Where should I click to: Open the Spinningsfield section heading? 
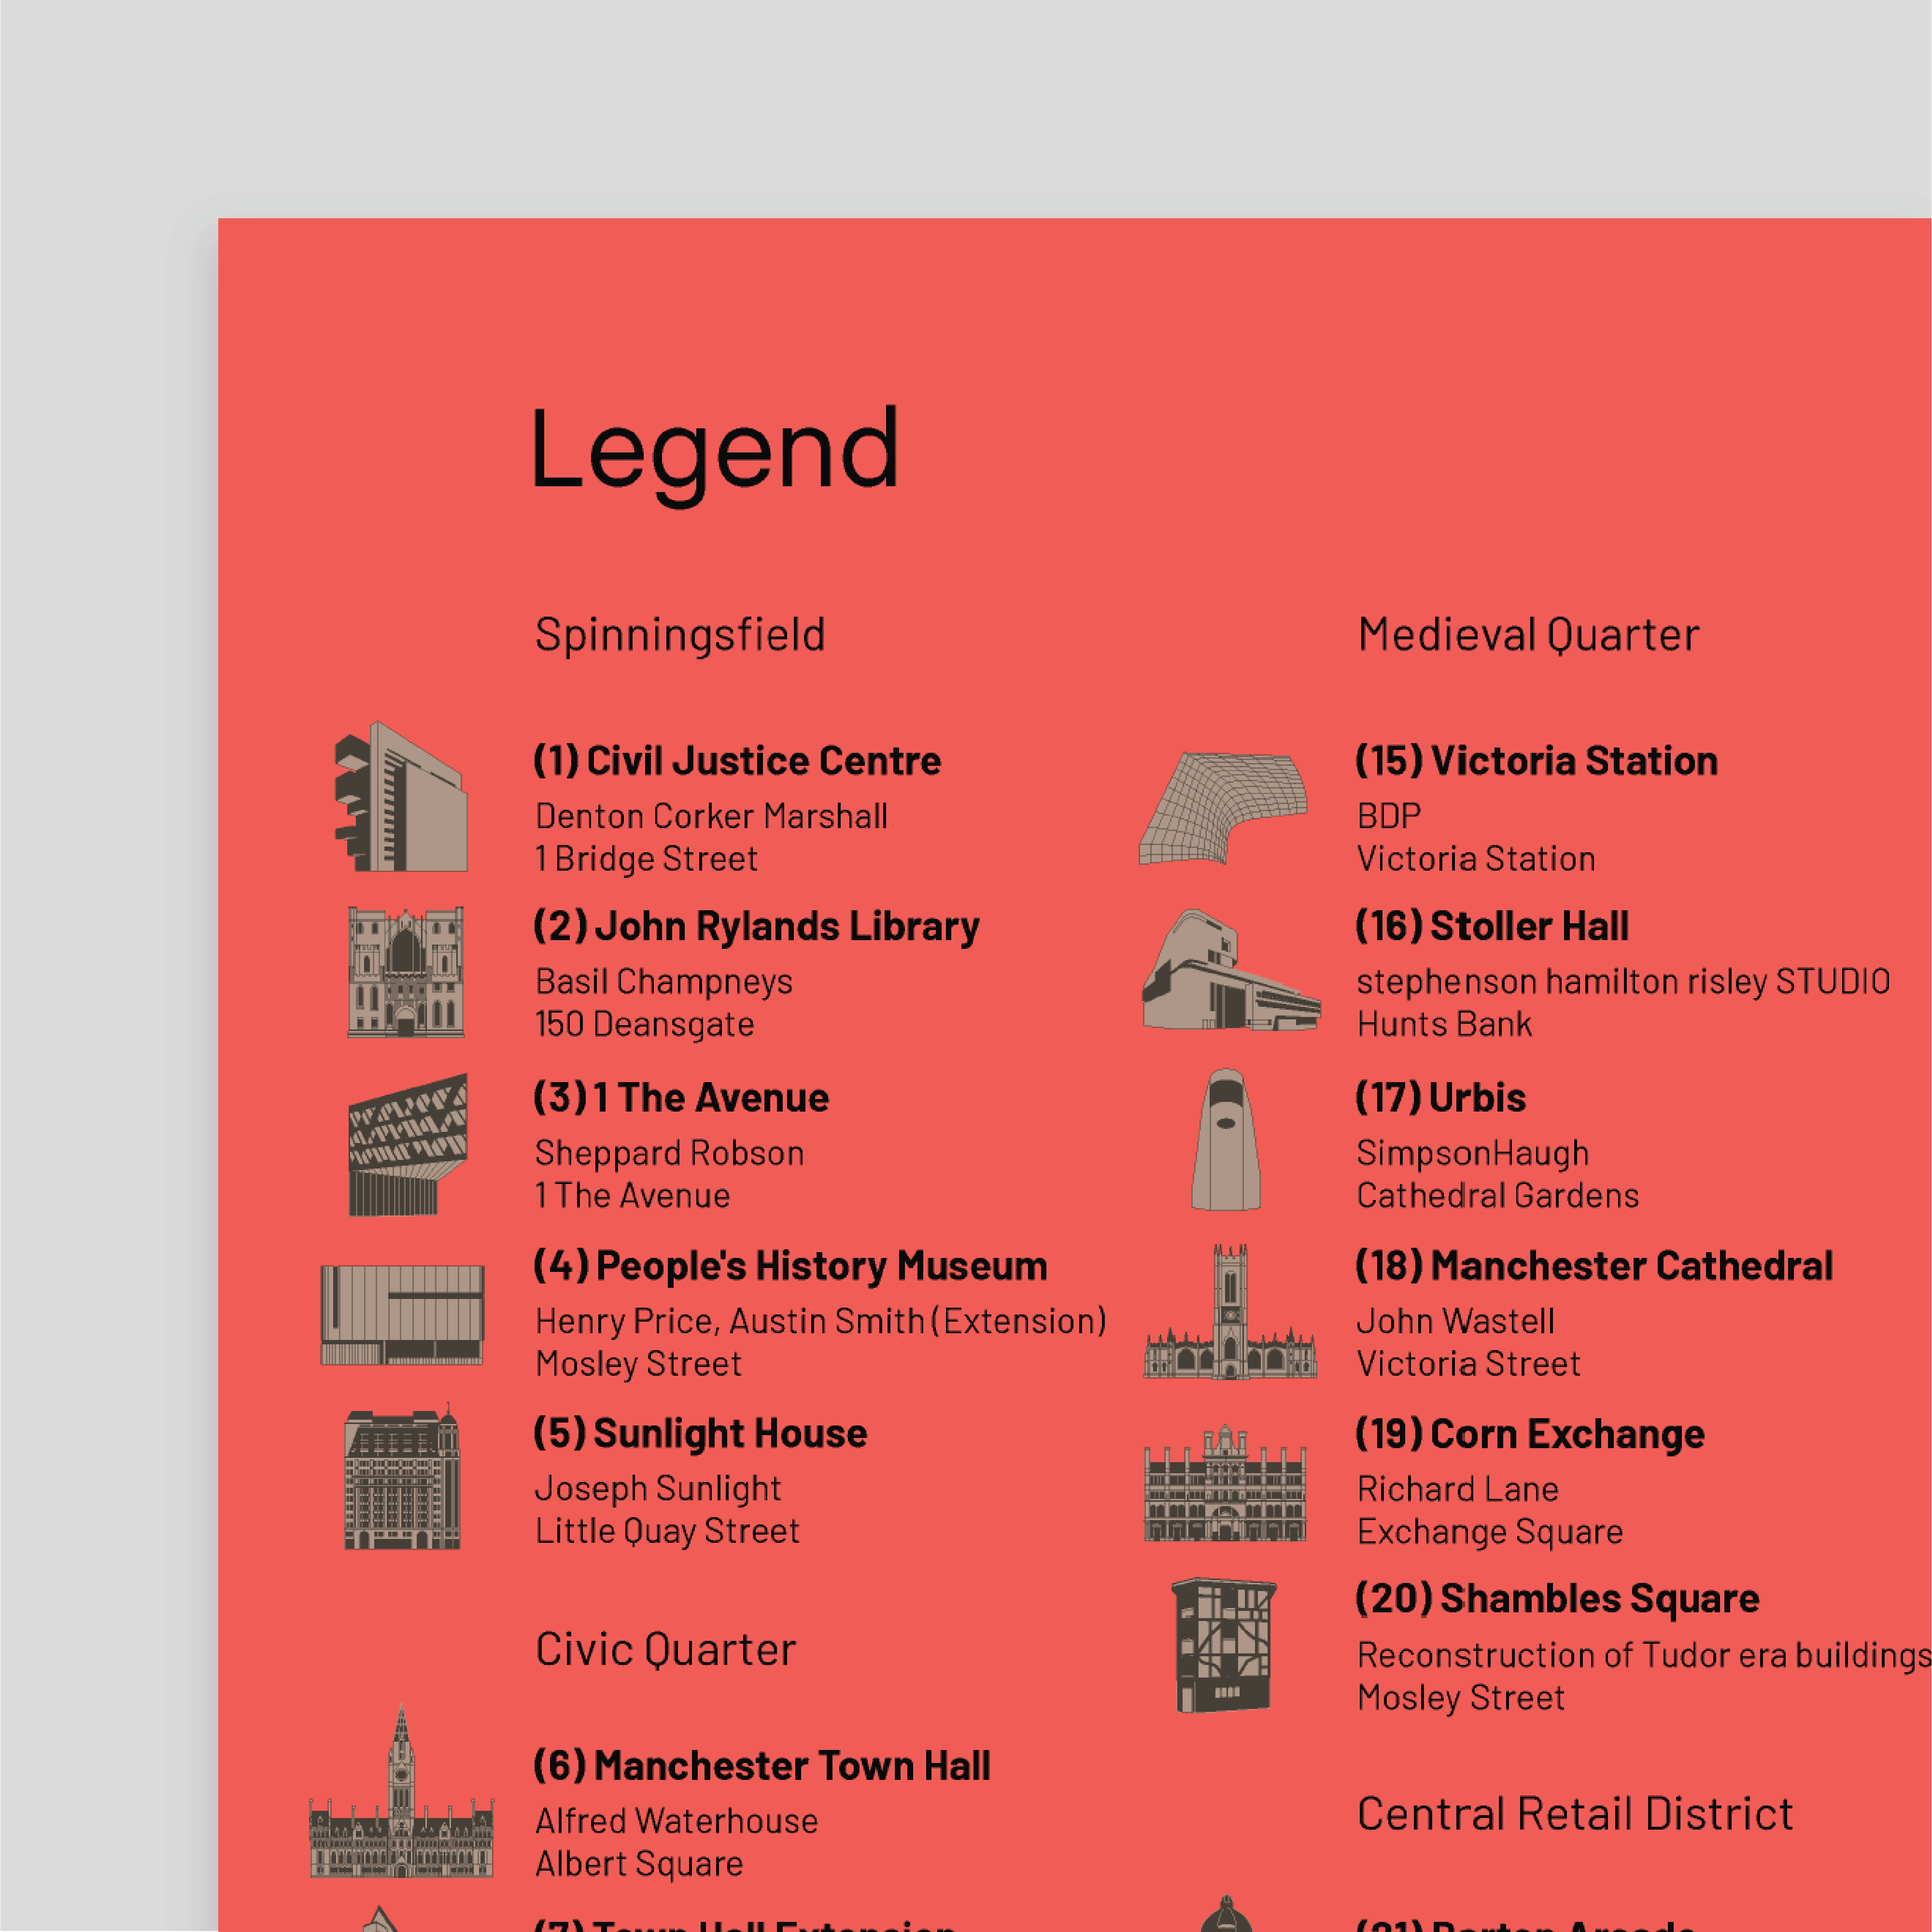point(679,632)
